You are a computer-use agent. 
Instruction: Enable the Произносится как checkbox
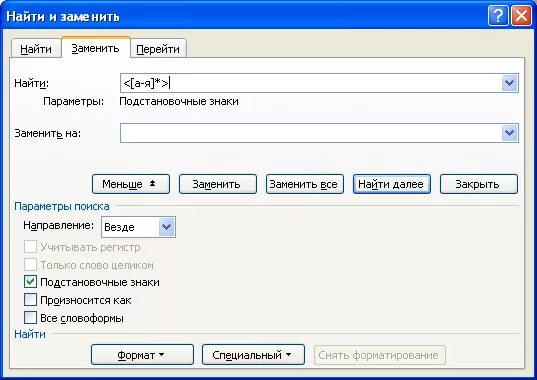pyautogui.click(x=30, y=300)
